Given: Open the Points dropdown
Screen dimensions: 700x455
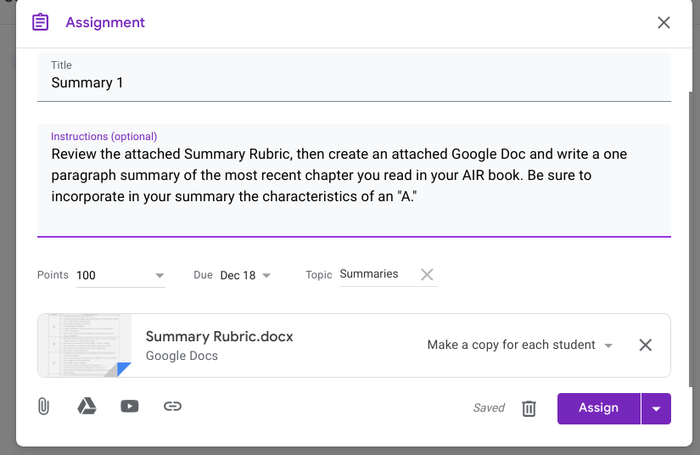Looking at the screenshot, I should point(160,276).
